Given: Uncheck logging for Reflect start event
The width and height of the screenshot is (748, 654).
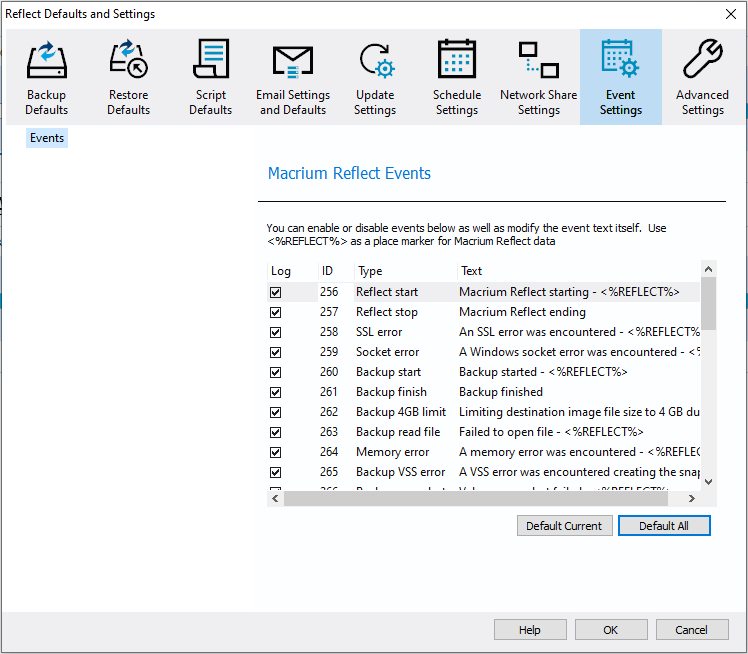Looking at the screenshot, I should point(276,292).
